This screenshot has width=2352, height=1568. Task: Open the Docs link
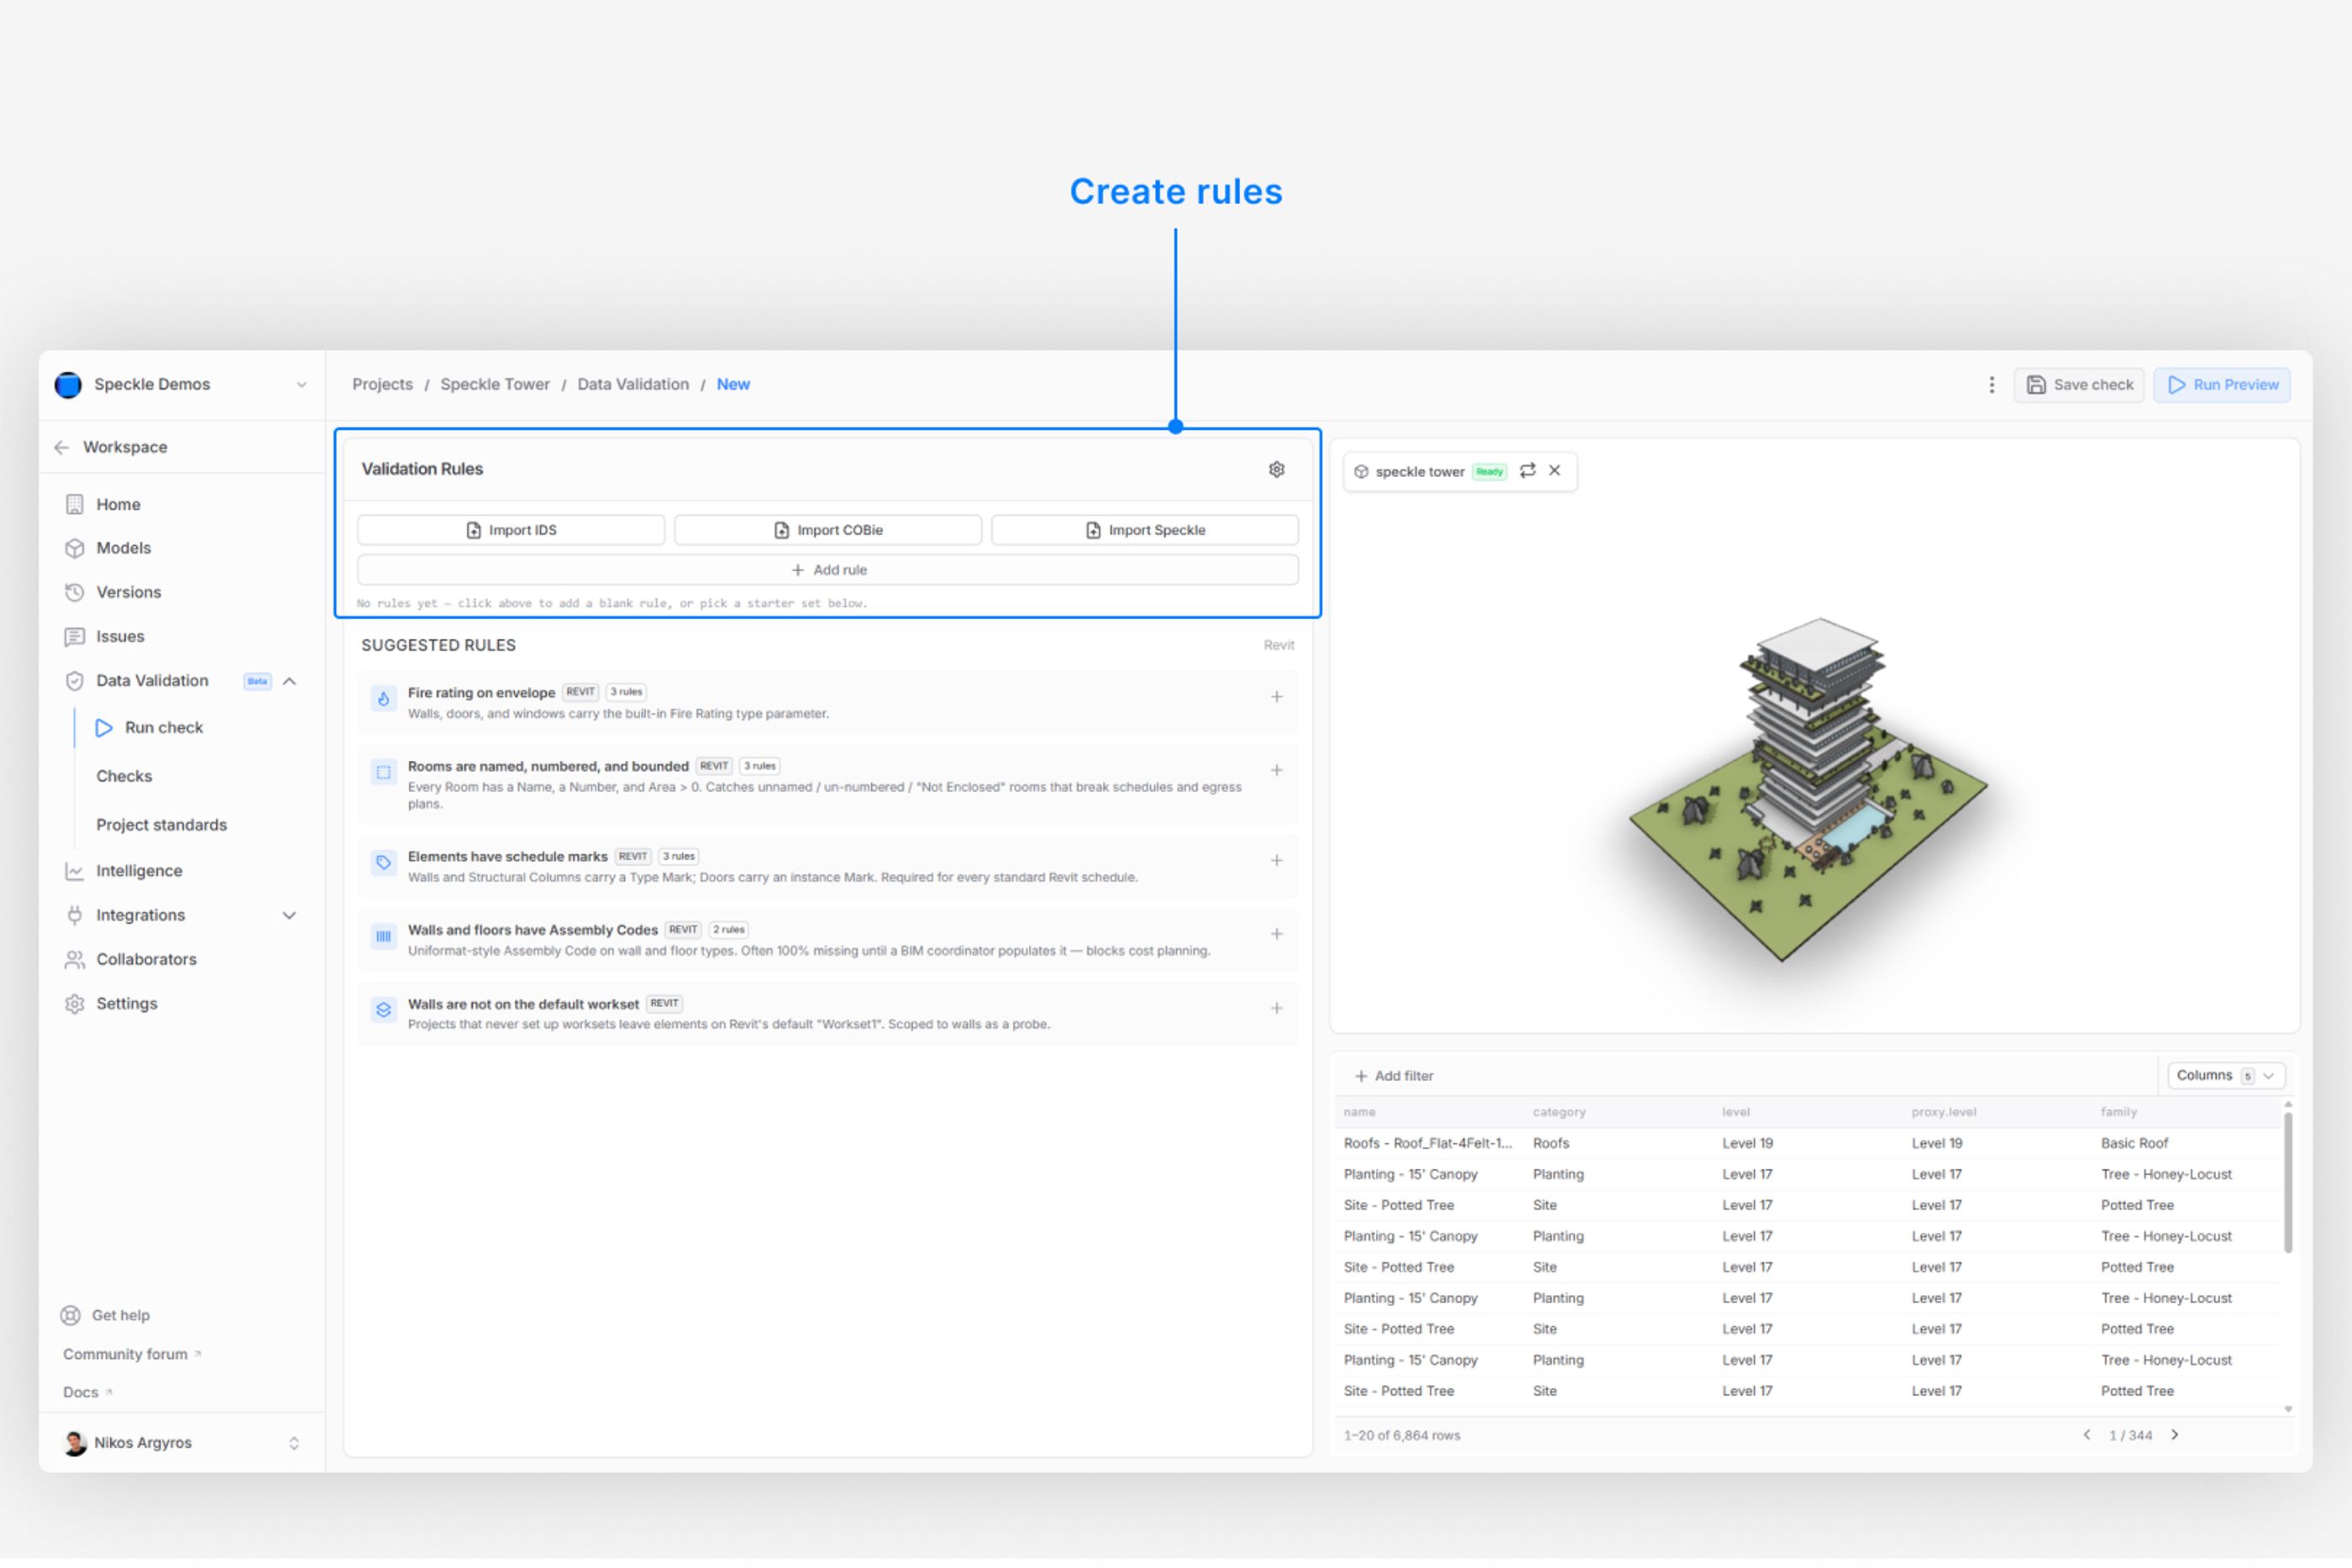click(x=87, y=1393)
